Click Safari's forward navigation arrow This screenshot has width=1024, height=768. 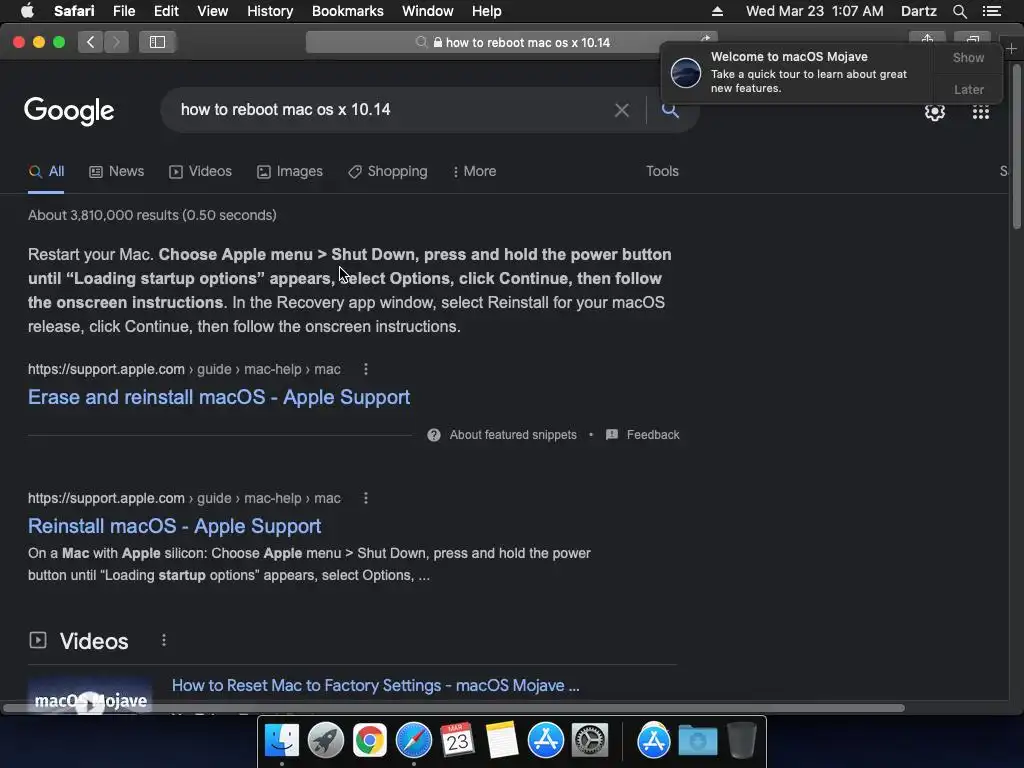tap(116, 42)
